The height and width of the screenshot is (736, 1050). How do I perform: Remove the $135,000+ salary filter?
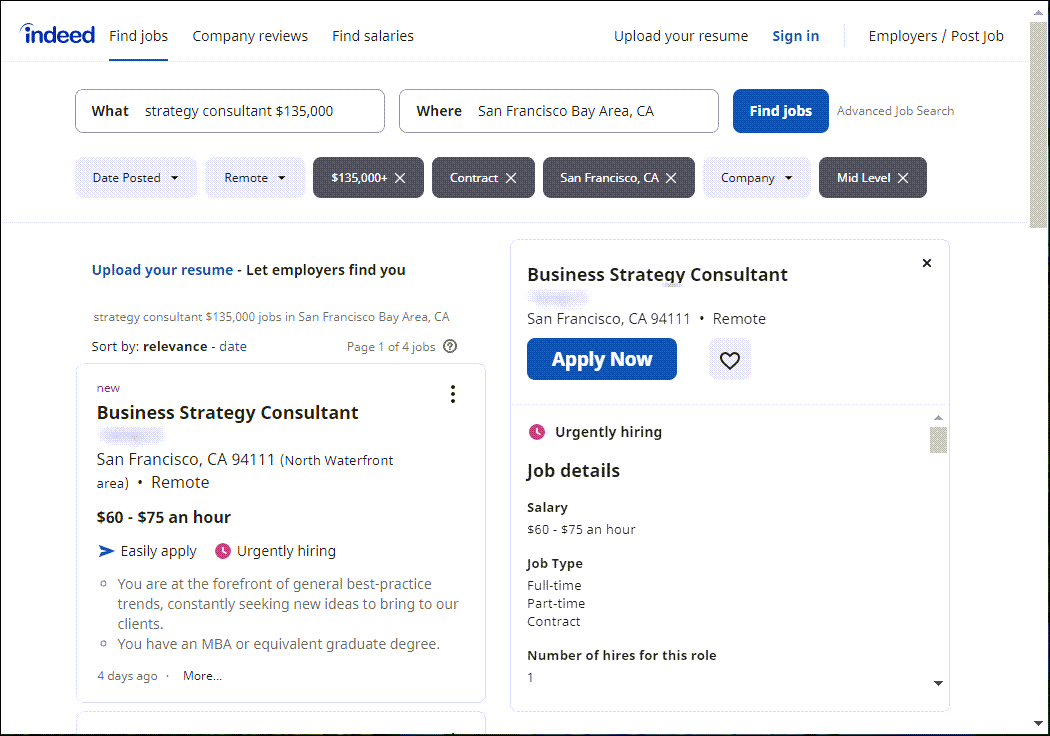tap(400, 178)
